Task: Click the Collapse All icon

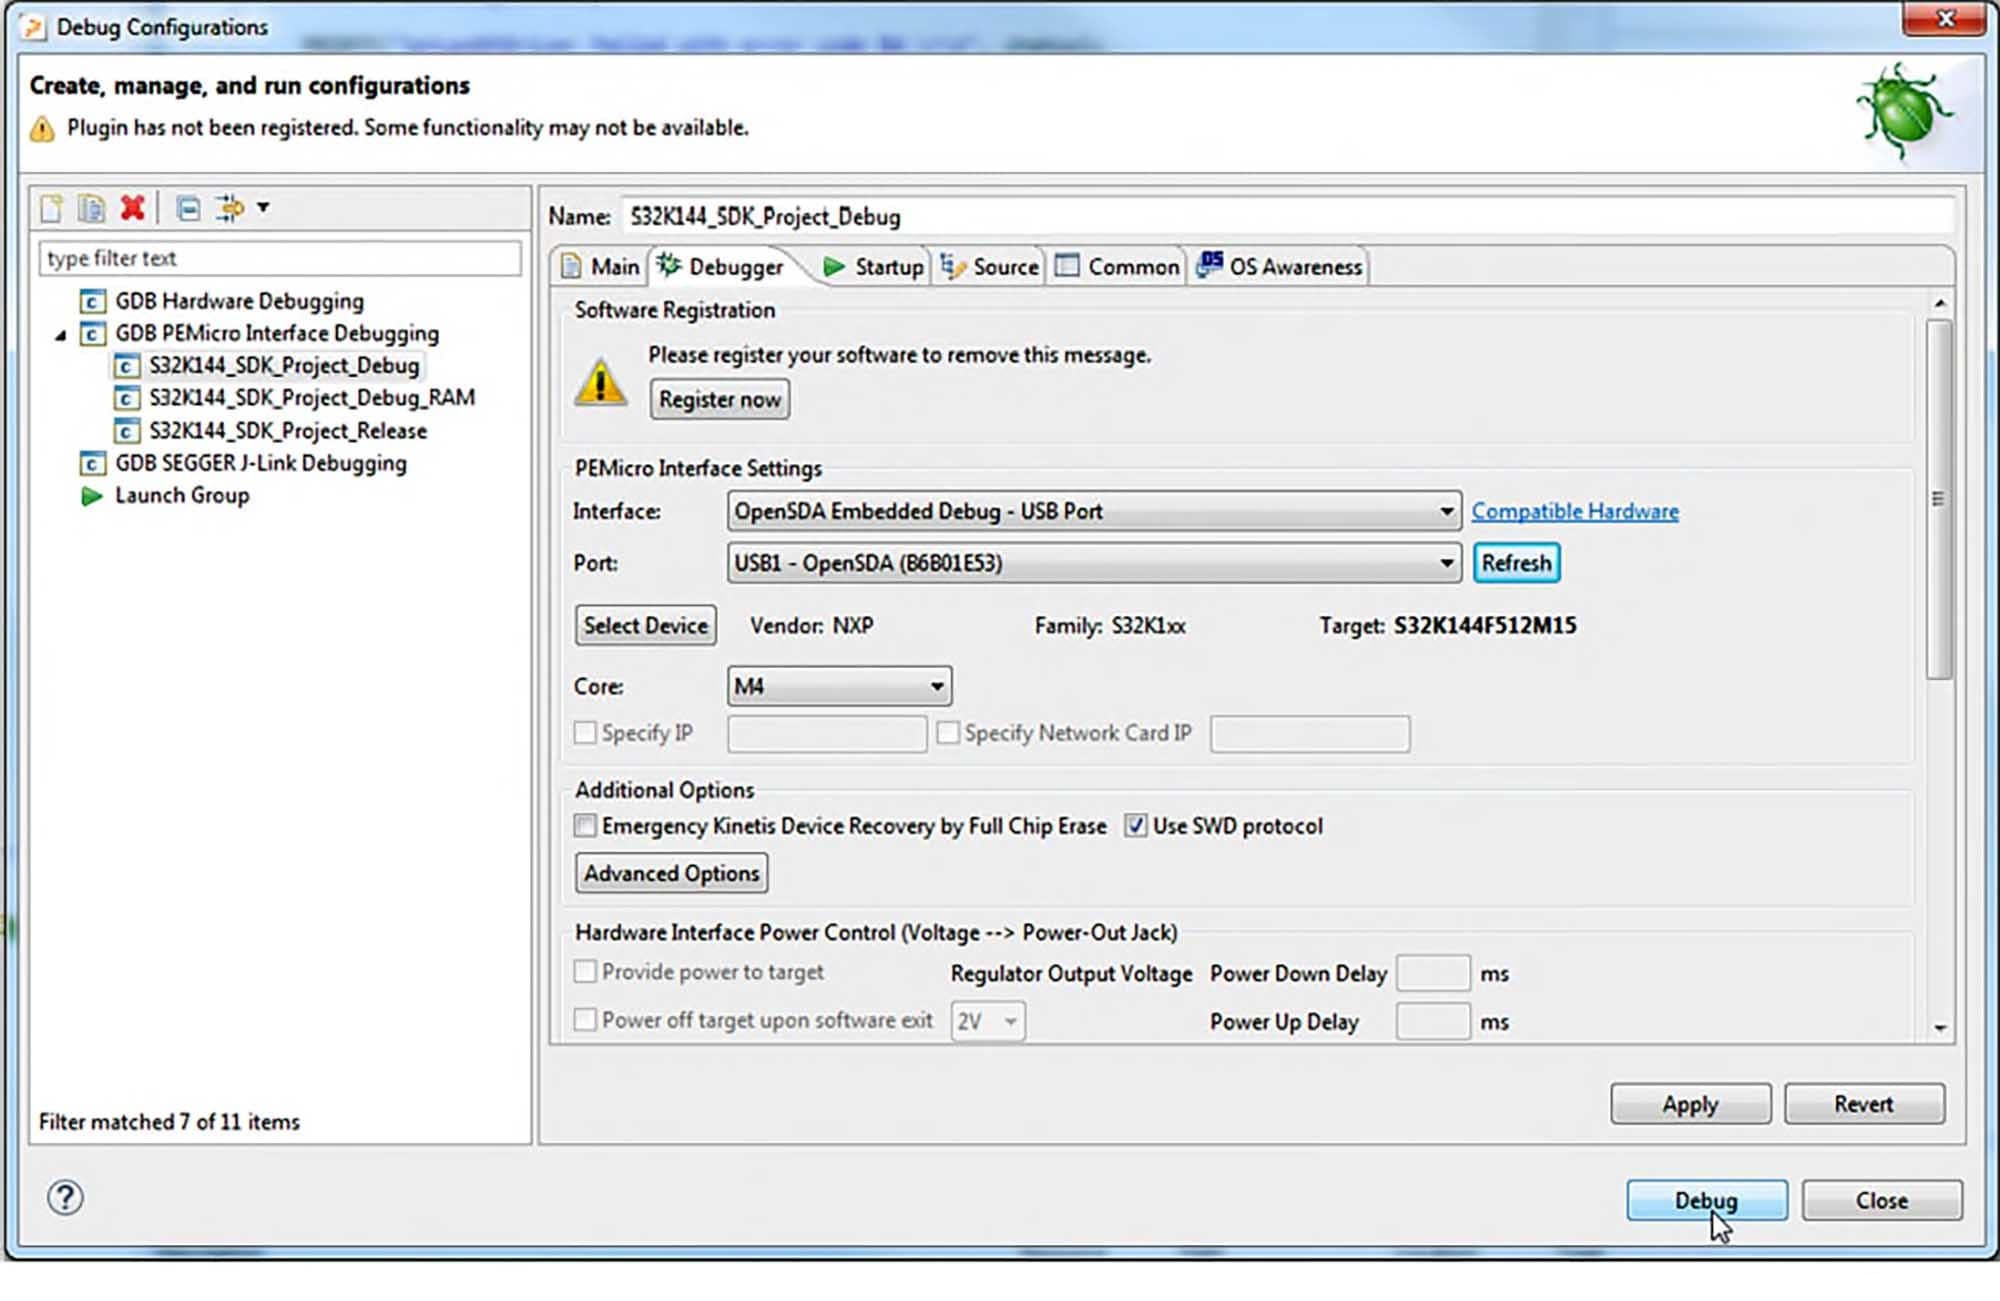Action: [x=188, y=208]
